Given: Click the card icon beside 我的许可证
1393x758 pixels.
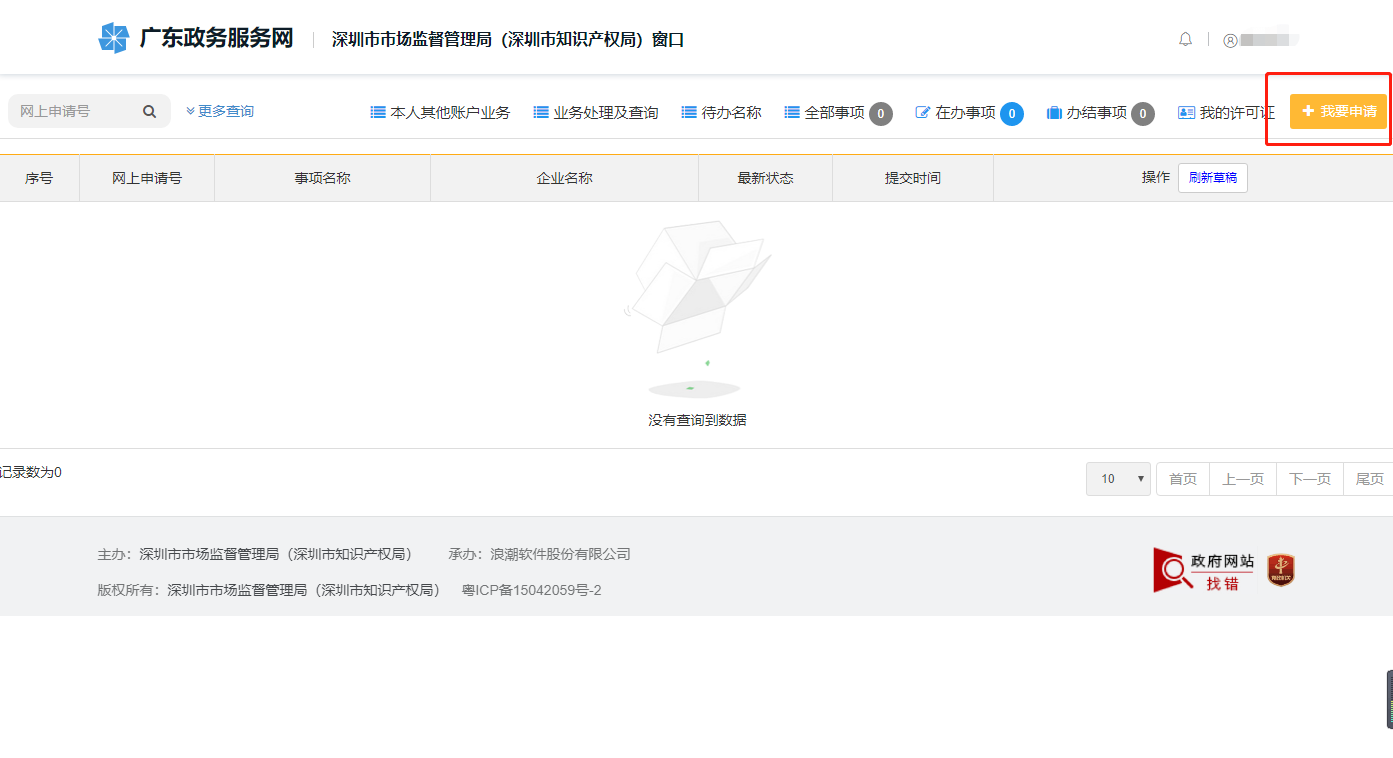Looking at the screenshot, I should pos(1187,112).
